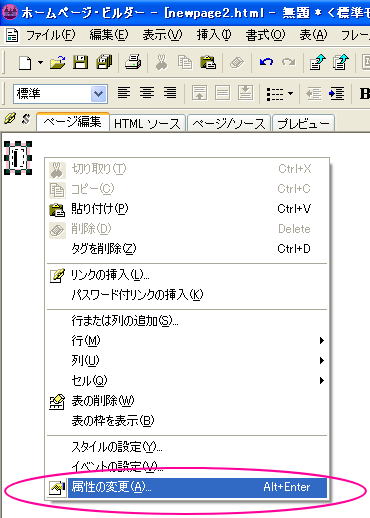370x518 pixels.
Task: Choose 属性の変更(A)... in context menu
Action: pyautogui.click(x=187, y=488)
